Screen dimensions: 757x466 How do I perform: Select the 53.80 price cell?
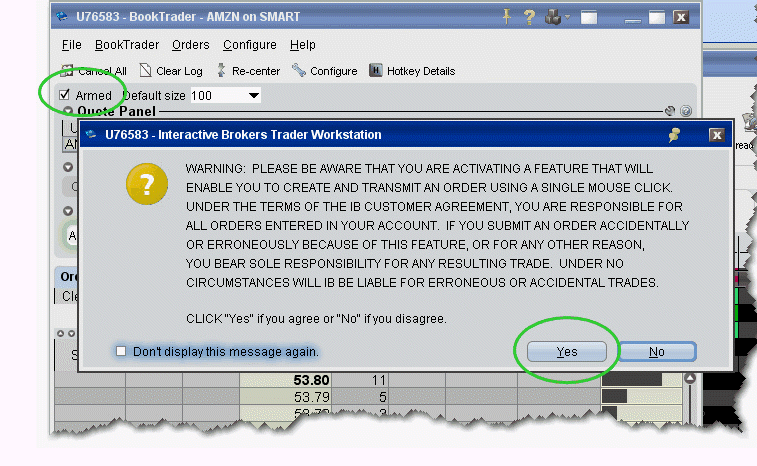tap(285, 380)
